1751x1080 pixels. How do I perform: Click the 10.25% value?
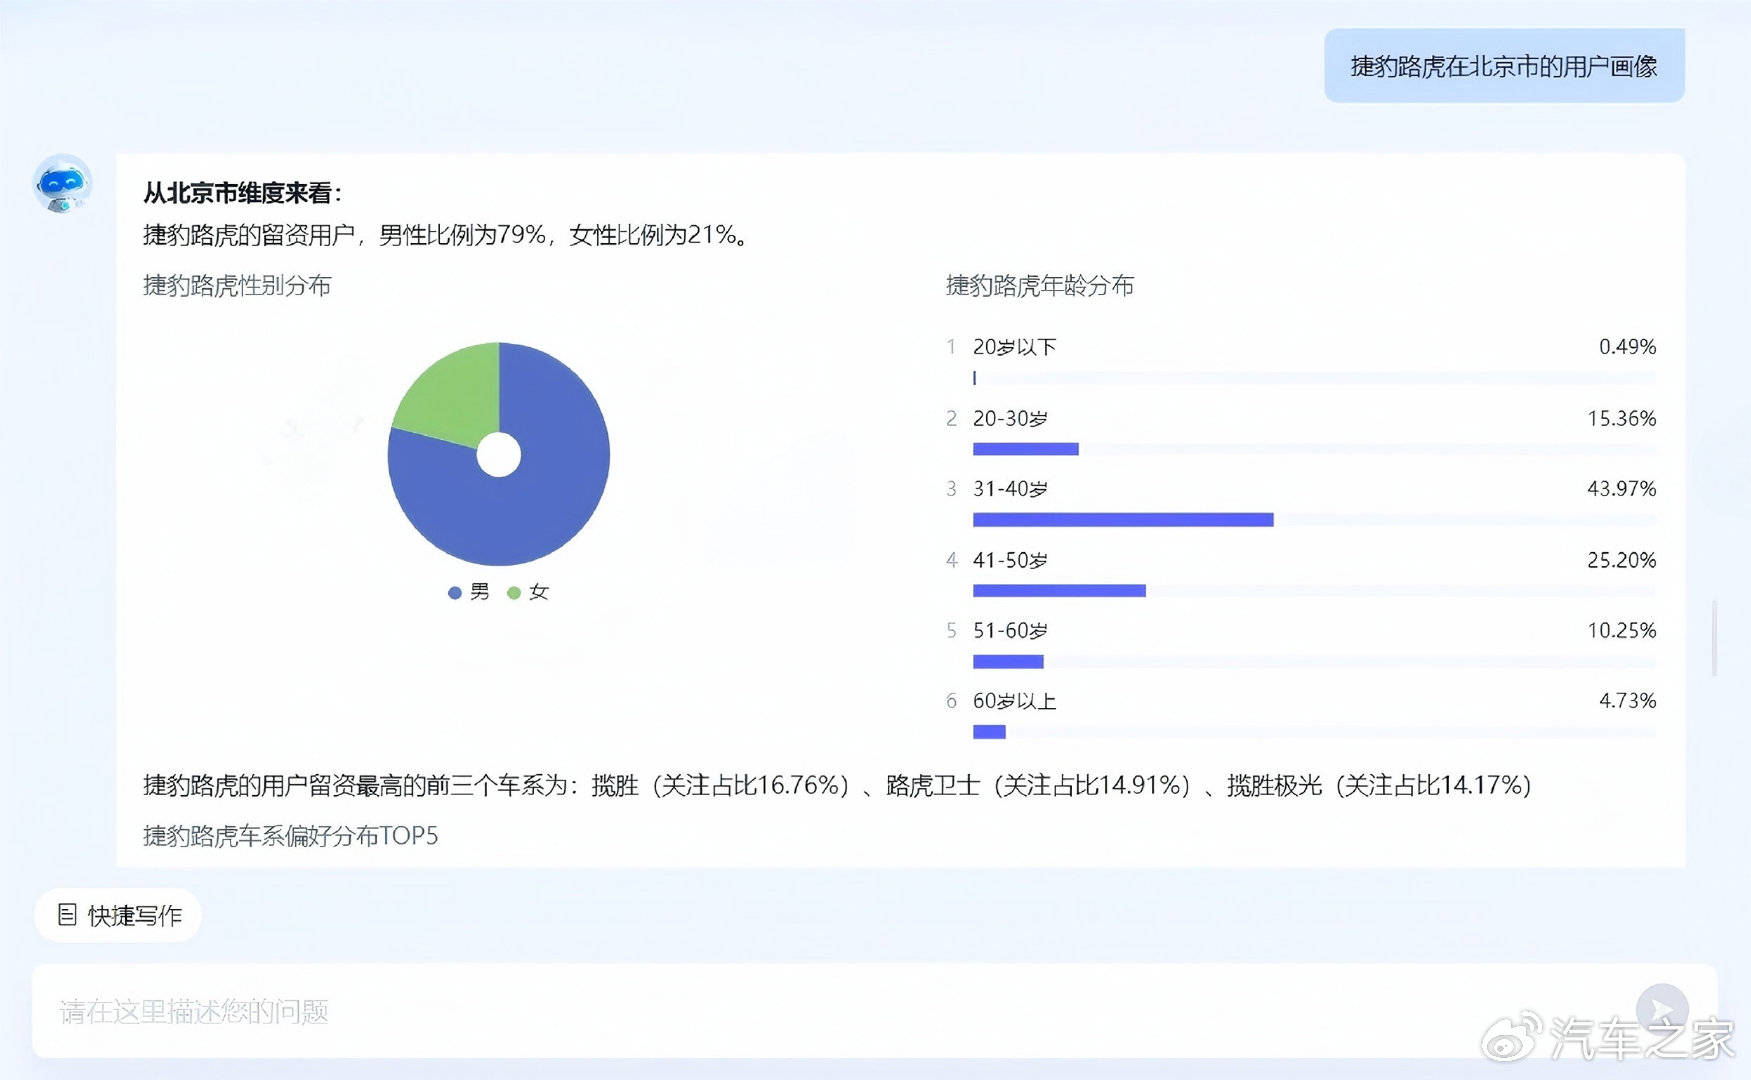tap(1621, 631)
